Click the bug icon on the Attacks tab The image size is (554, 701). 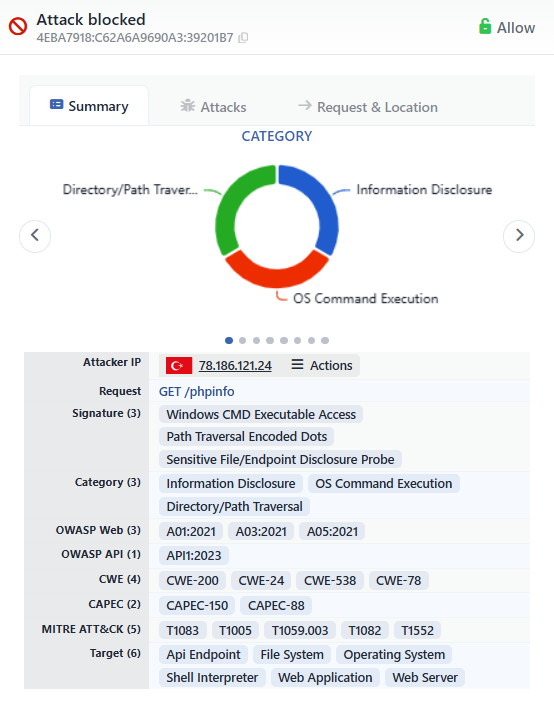coord(187,106)
